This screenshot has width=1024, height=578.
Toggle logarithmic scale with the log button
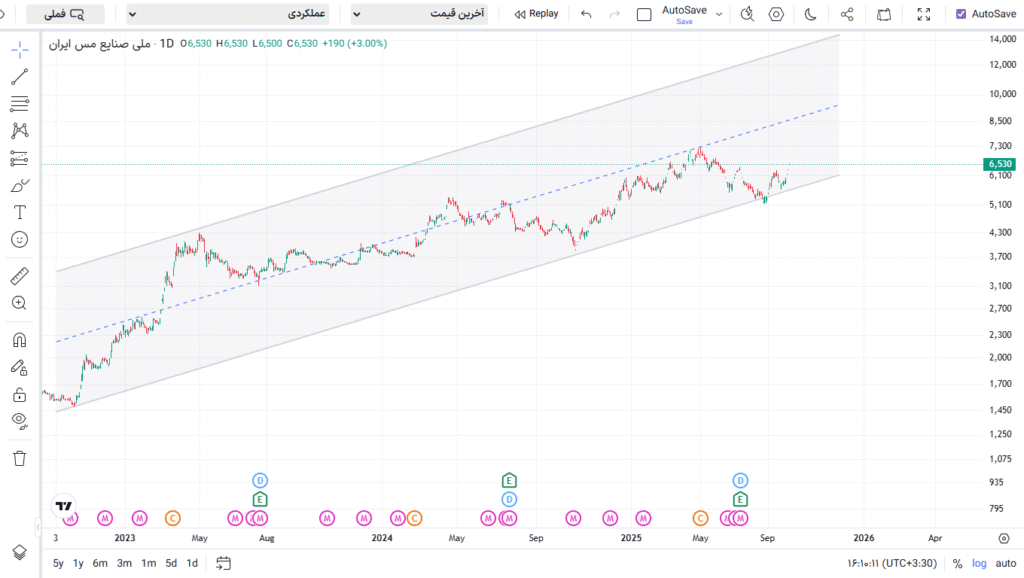coord(979,563)
